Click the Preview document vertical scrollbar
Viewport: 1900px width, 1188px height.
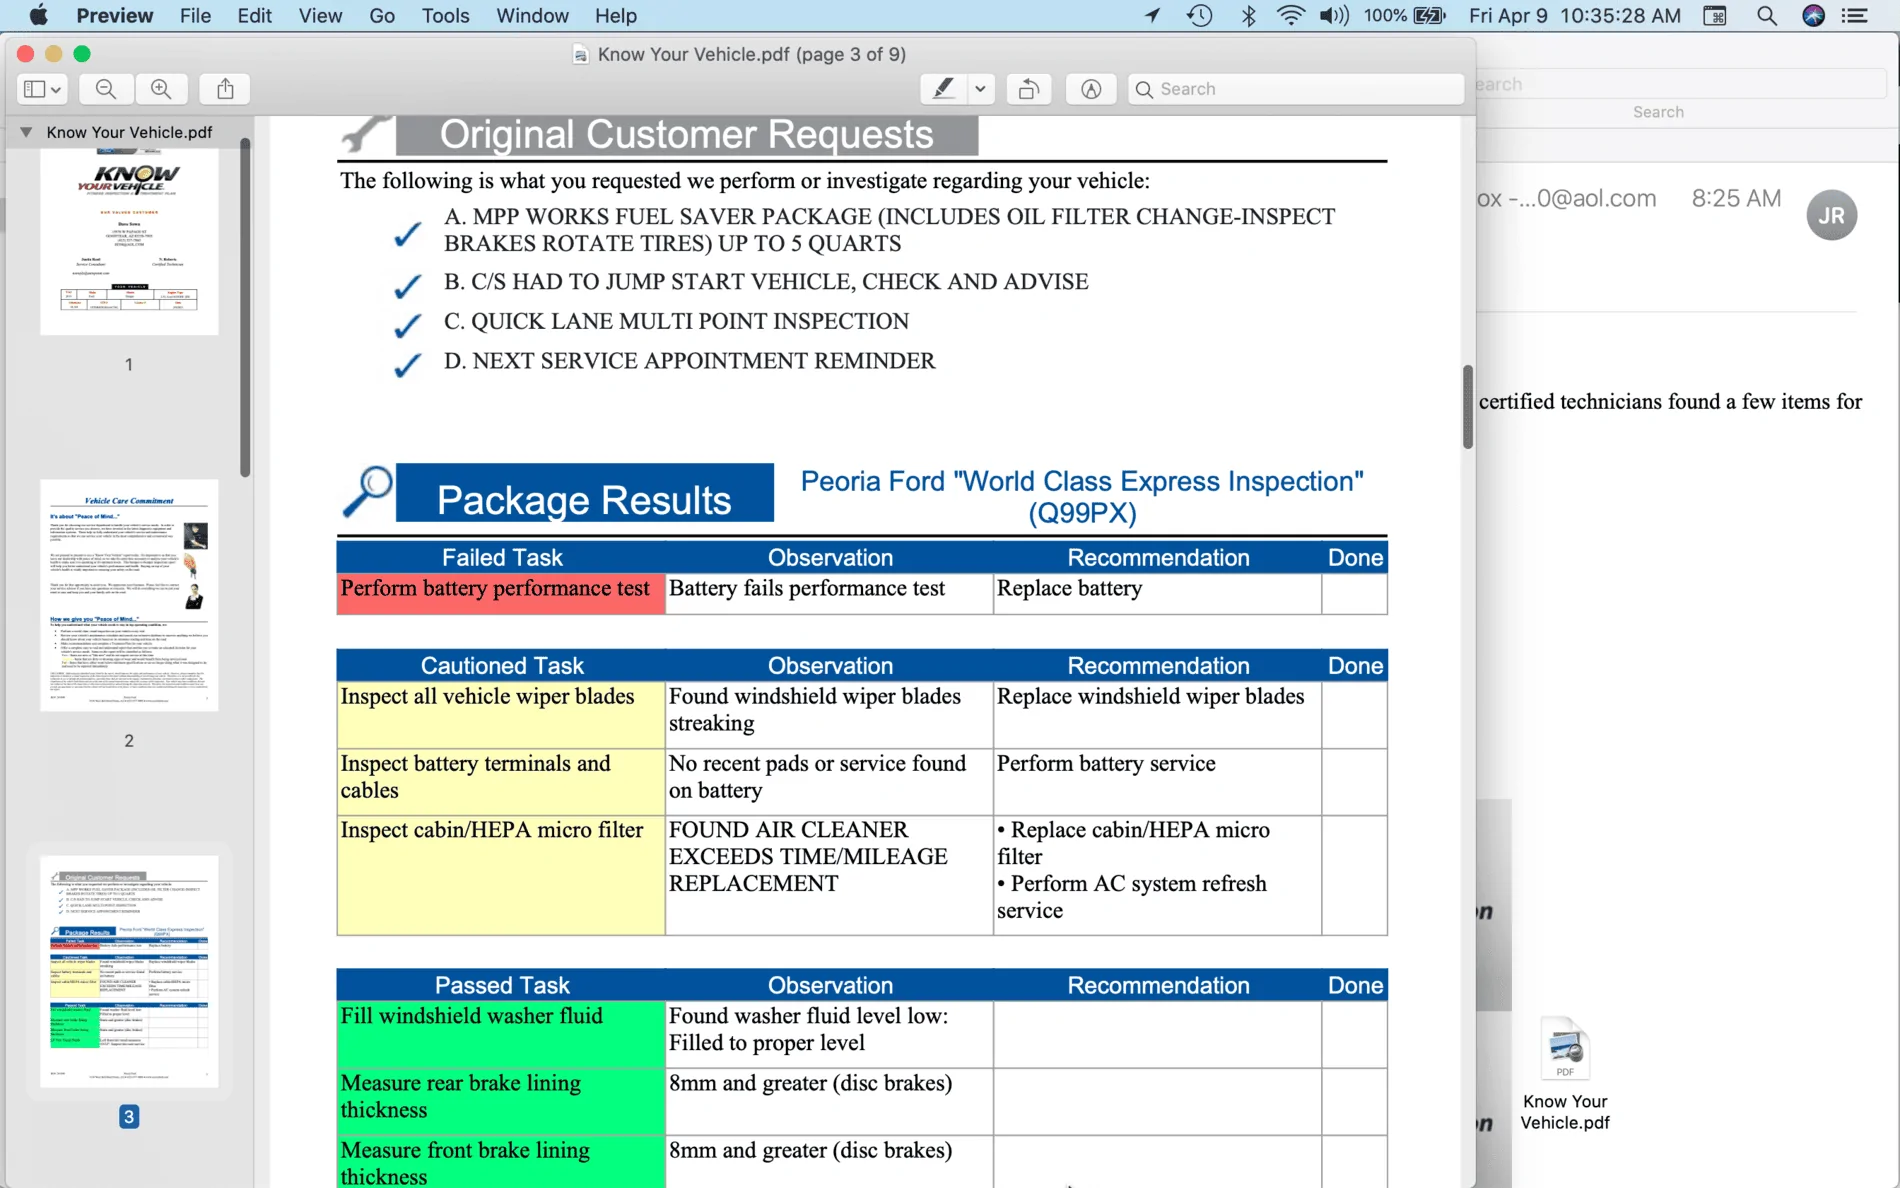1468,406
